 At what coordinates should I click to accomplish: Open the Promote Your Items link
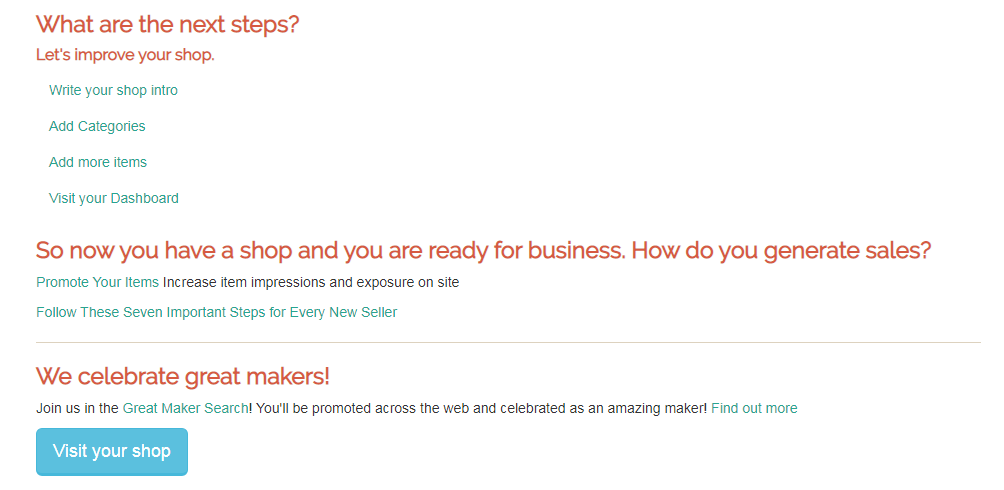coord(97,282)
